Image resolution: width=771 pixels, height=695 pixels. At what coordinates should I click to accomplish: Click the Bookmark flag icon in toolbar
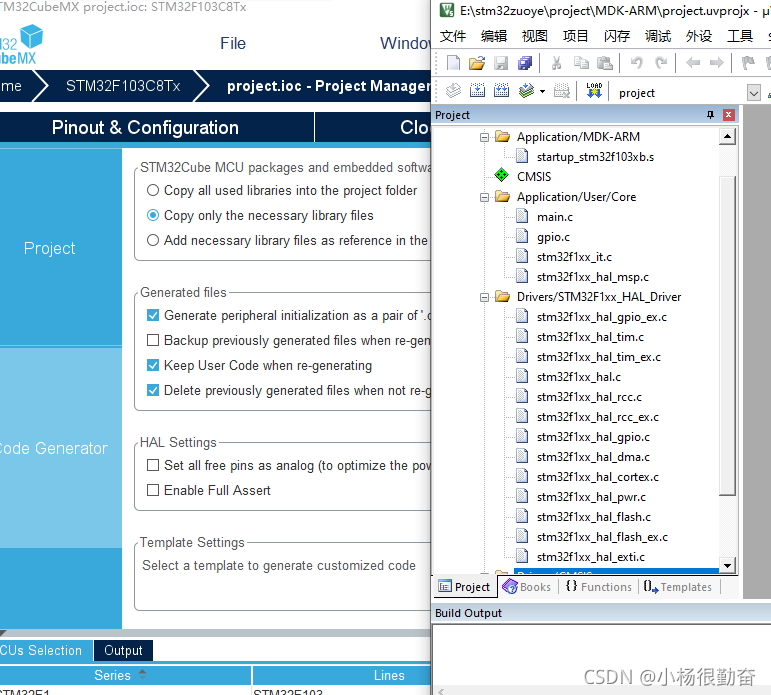748,63
